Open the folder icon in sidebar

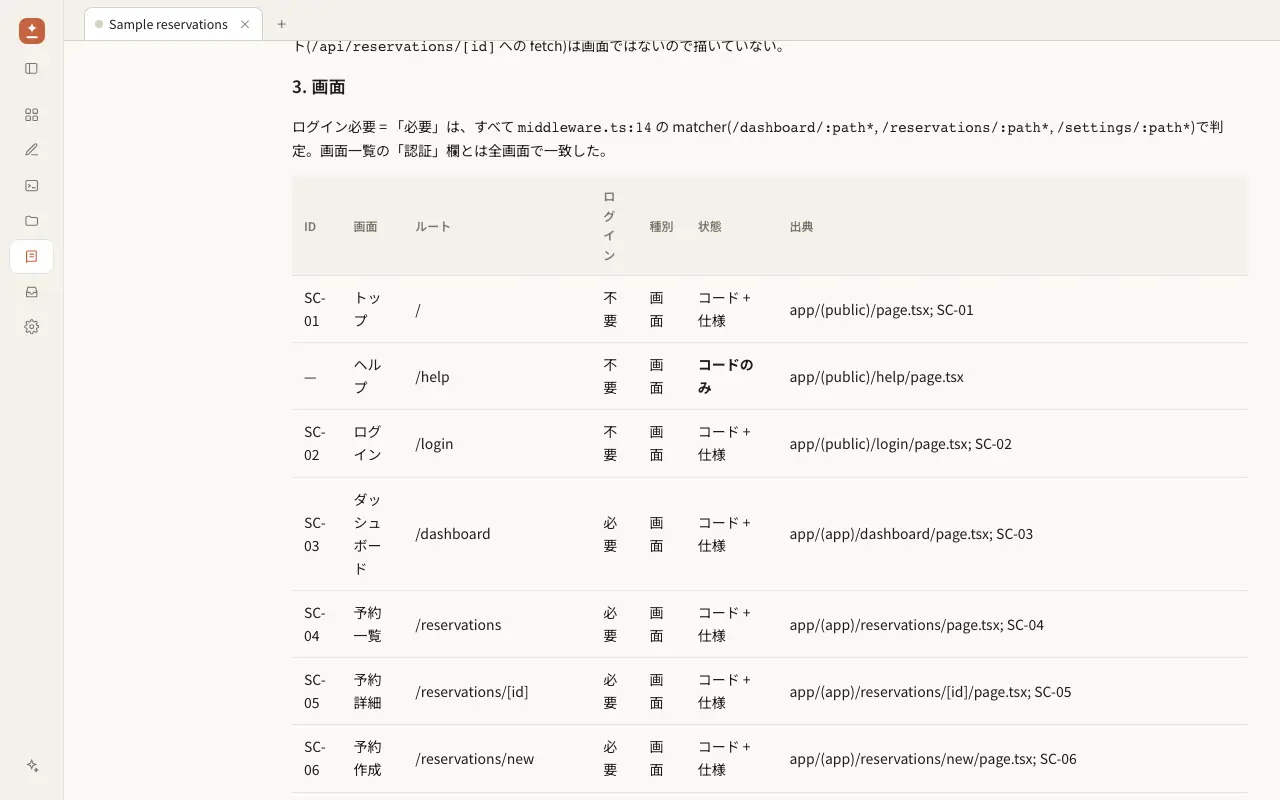coord(32,221)
